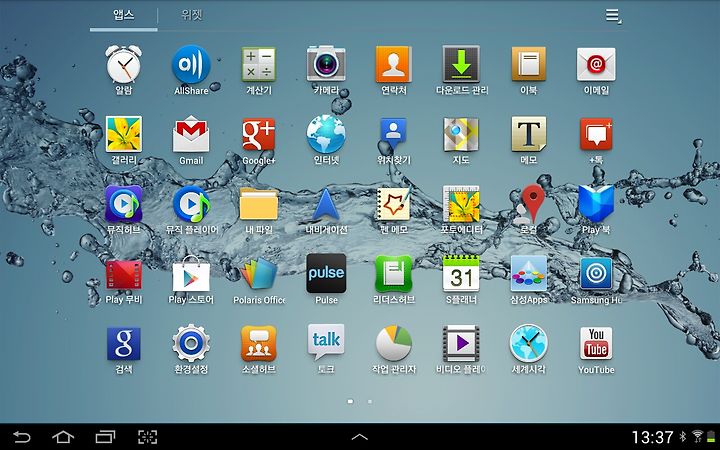The height and width of the screenshot is (450, 720).
Task: Open the Email app (이메일)
Action: (x=596, y=64)
